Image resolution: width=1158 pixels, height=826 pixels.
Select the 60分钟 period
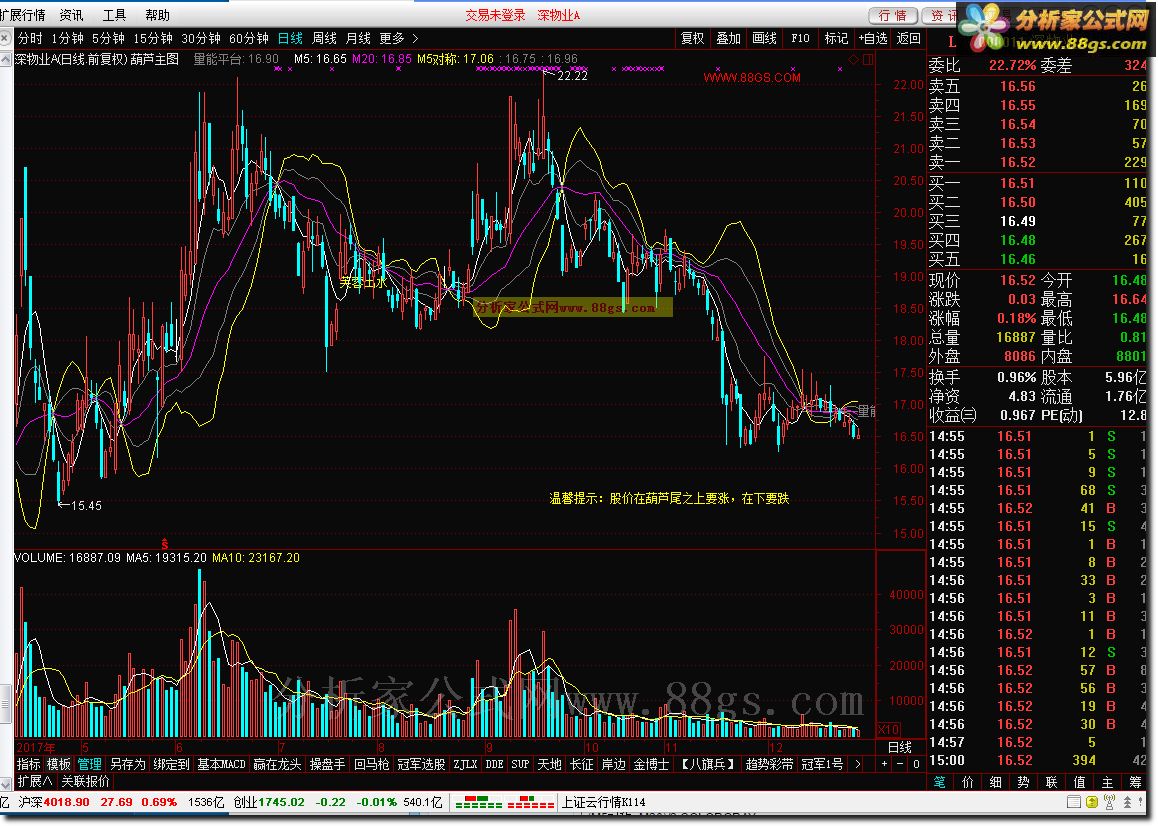pos(249,38)
